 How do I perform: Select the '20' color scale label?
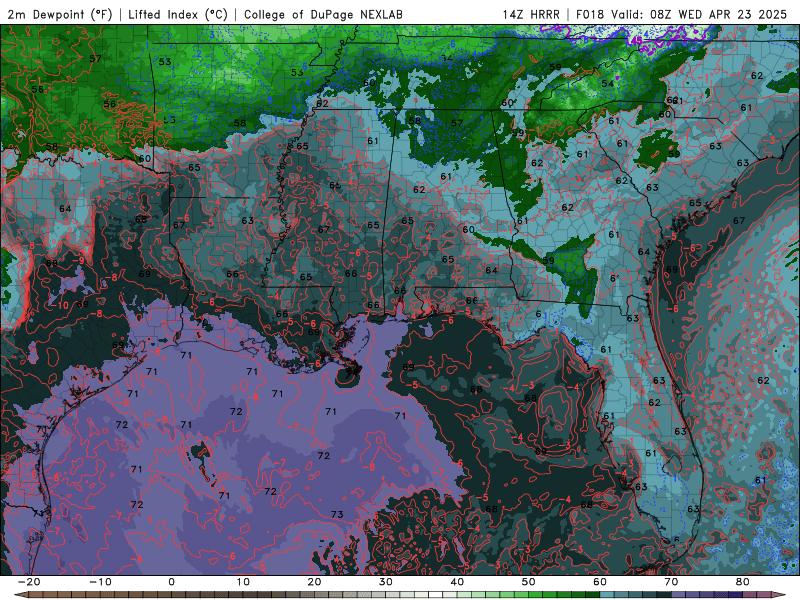click(x=314, y=582)
